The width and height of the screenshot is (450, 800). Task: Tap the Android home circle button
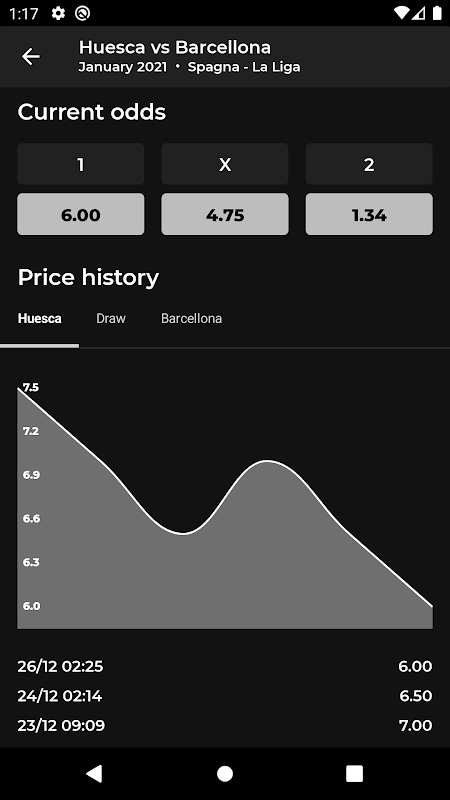pos(225,773)
